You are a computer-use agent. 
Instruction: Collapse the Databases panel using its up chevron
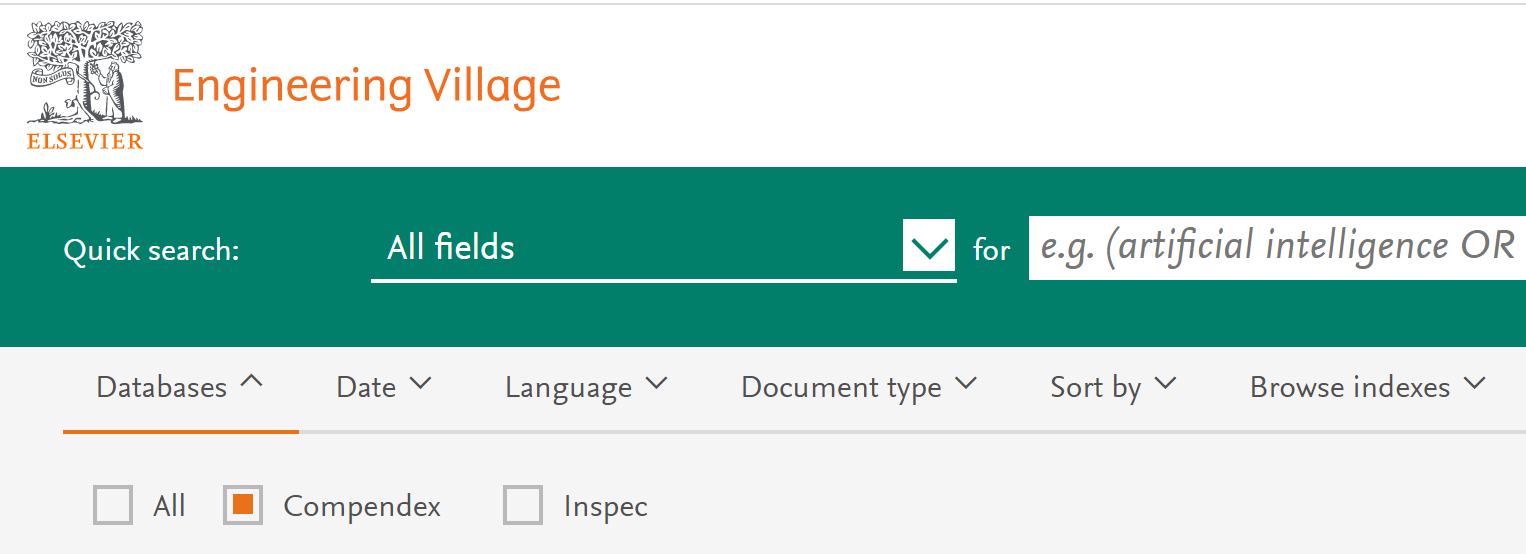tap(252, 381)
